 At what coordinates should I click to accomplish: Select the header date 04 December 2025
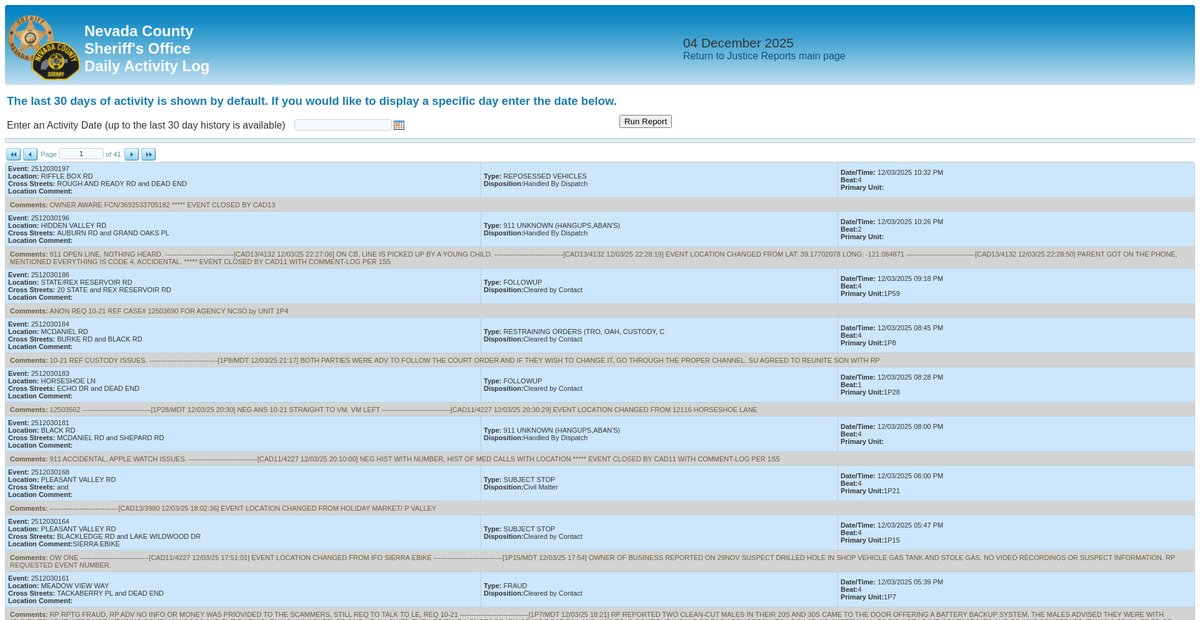[738, 43]
